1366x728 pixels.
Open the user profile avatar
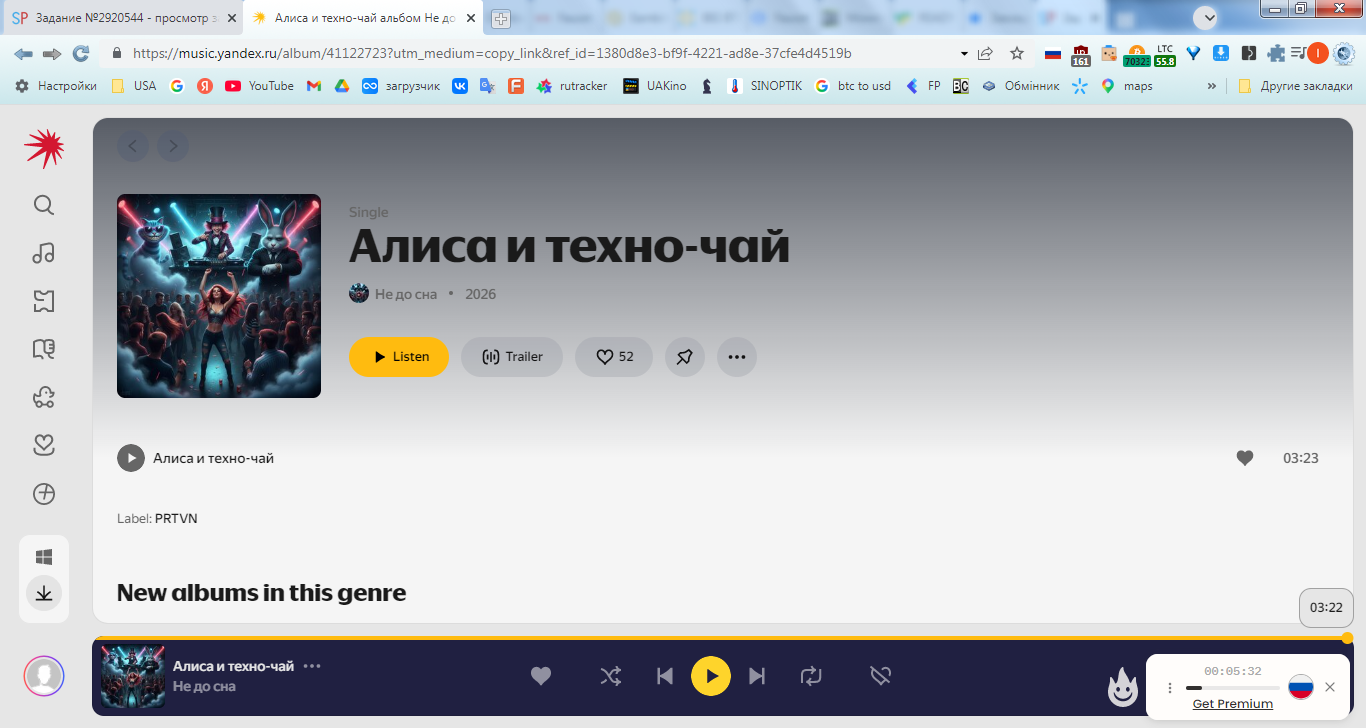coord(44,676)
